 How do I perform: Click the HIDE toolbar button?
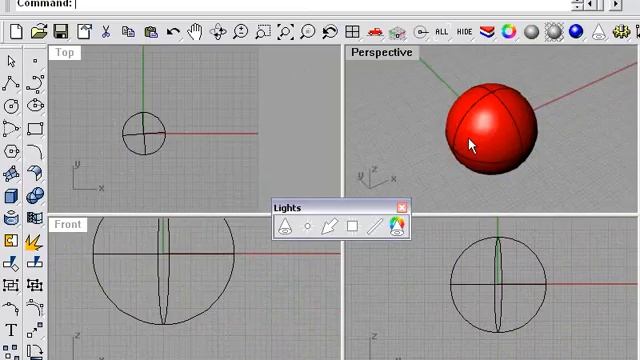464,32
